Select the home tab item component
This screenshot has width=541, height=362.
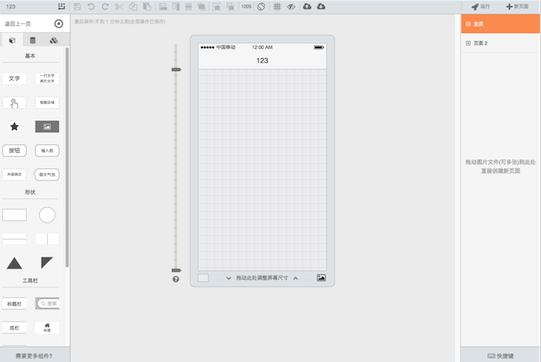point(47,327)
